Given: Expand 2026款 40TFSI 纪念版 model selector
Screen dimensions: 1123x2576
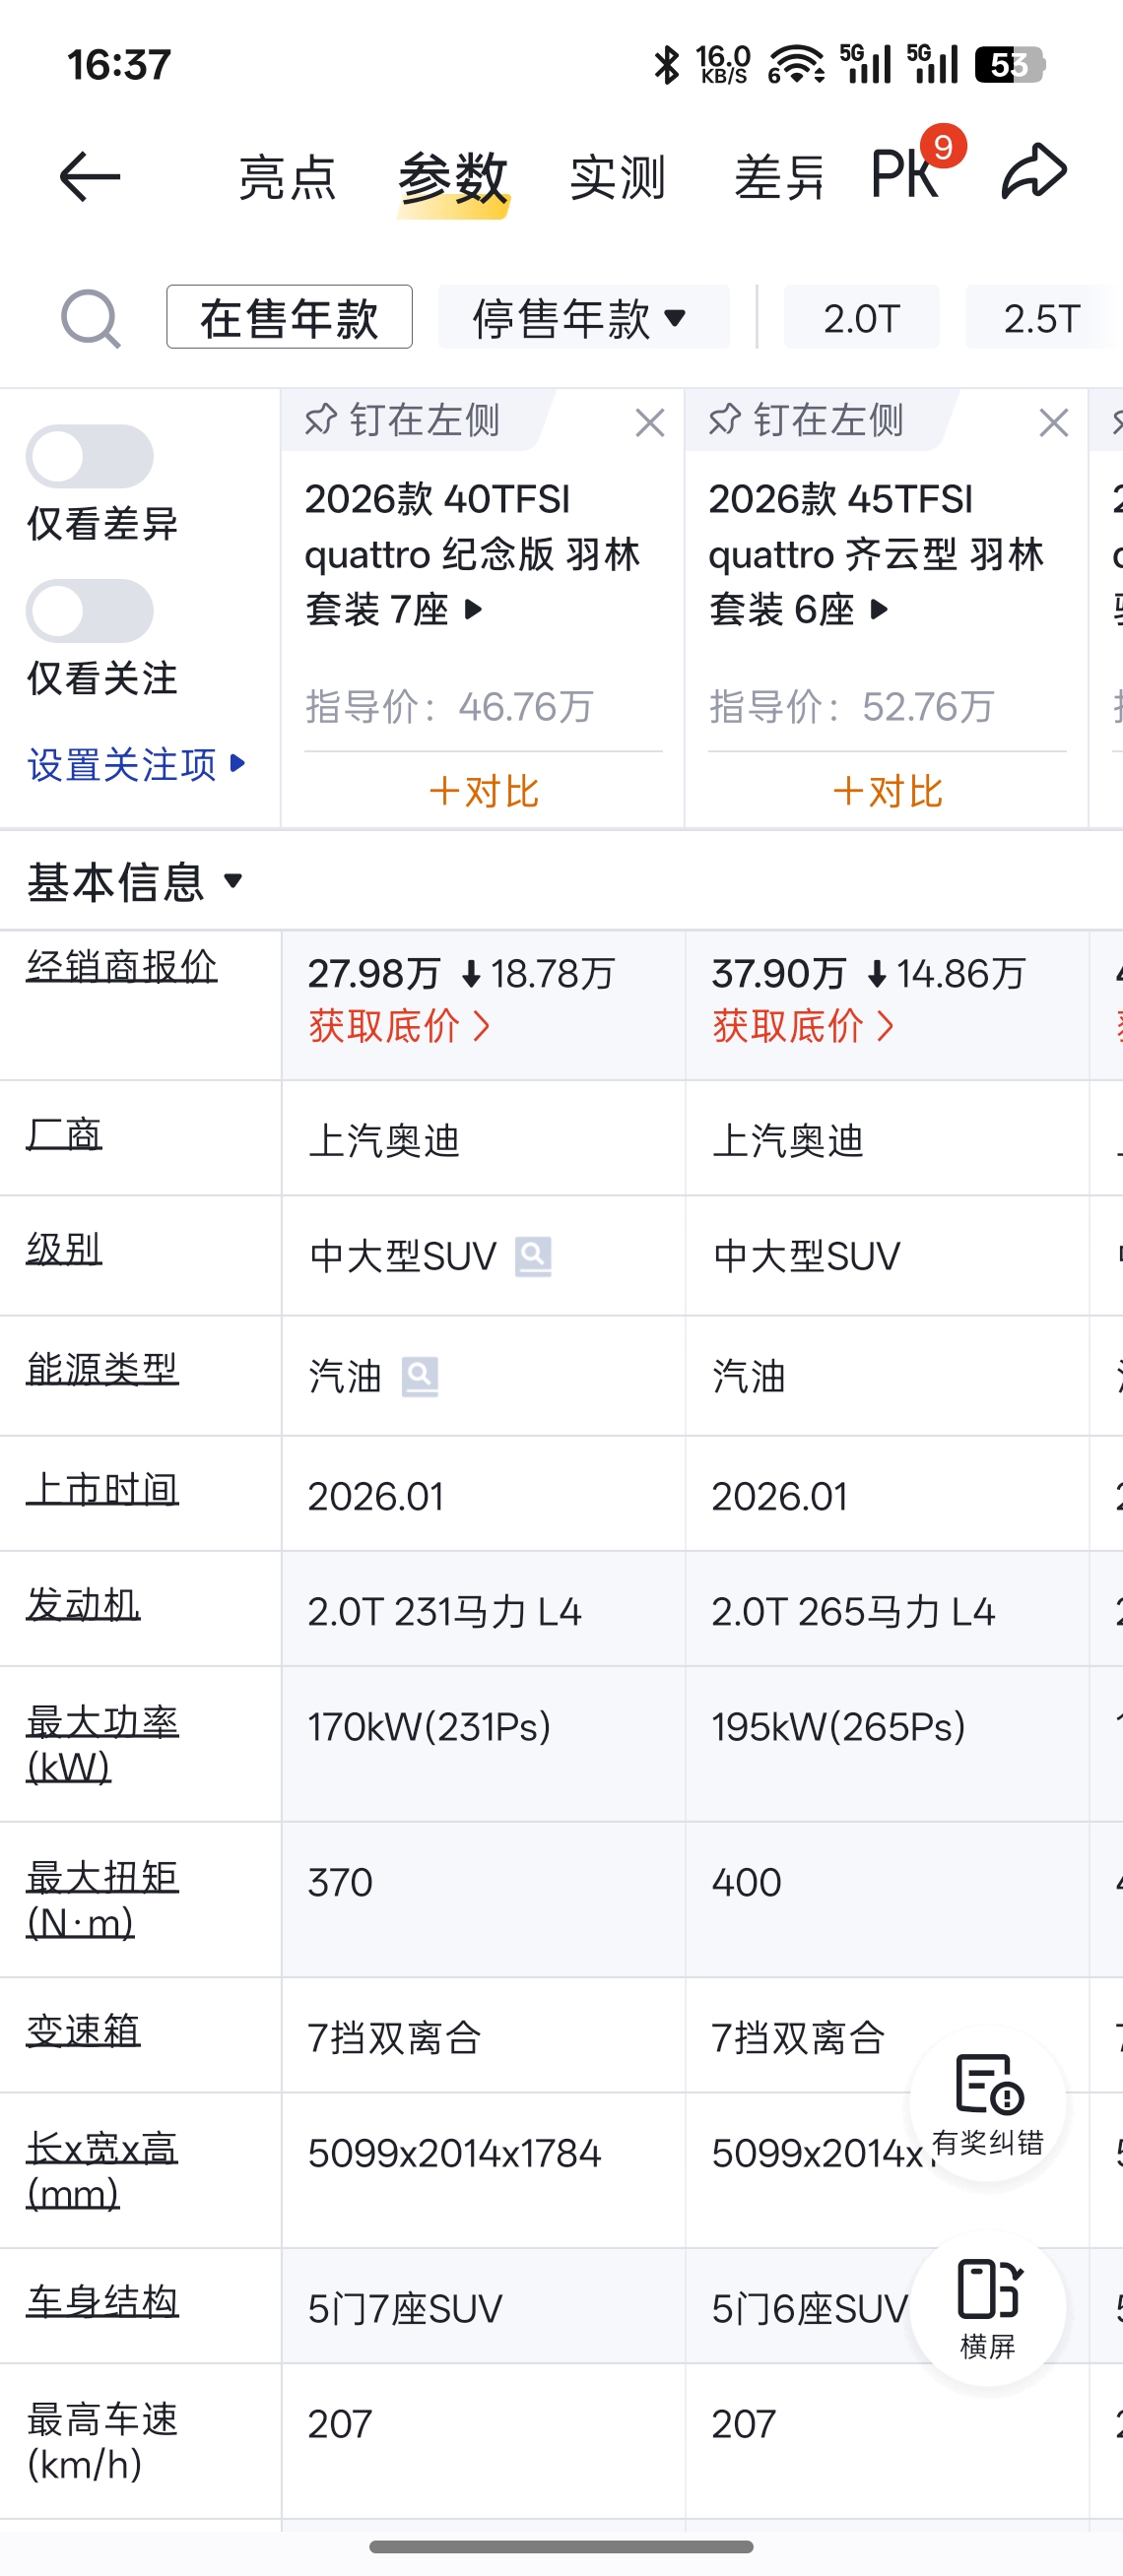Looking at the screenshot, I should tap(472, 554).
